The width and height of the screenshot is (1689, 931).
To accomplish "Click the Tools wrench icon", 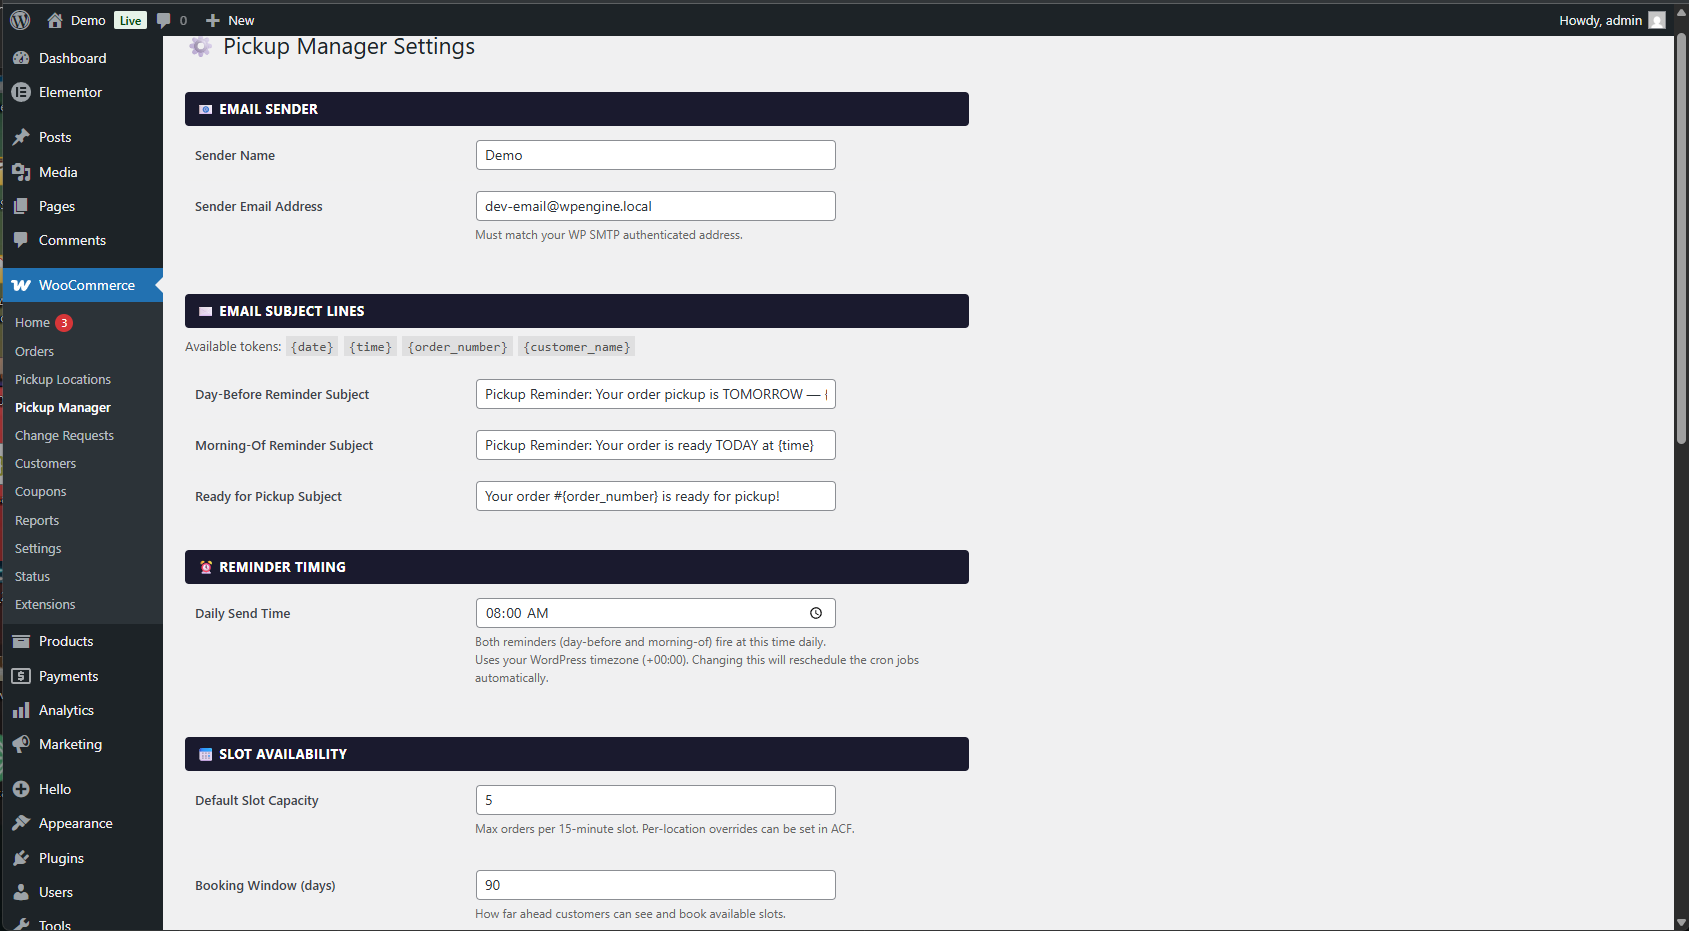I will pos(21,924).
